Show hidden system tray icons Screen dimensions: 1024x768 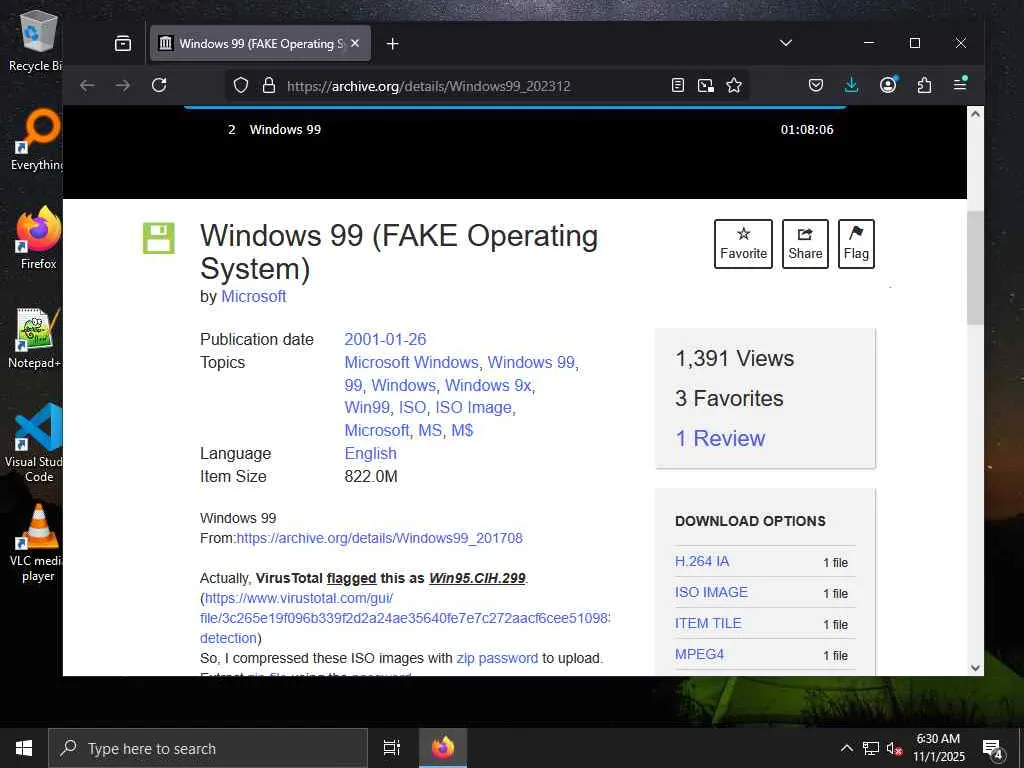[x=846, y=748]
